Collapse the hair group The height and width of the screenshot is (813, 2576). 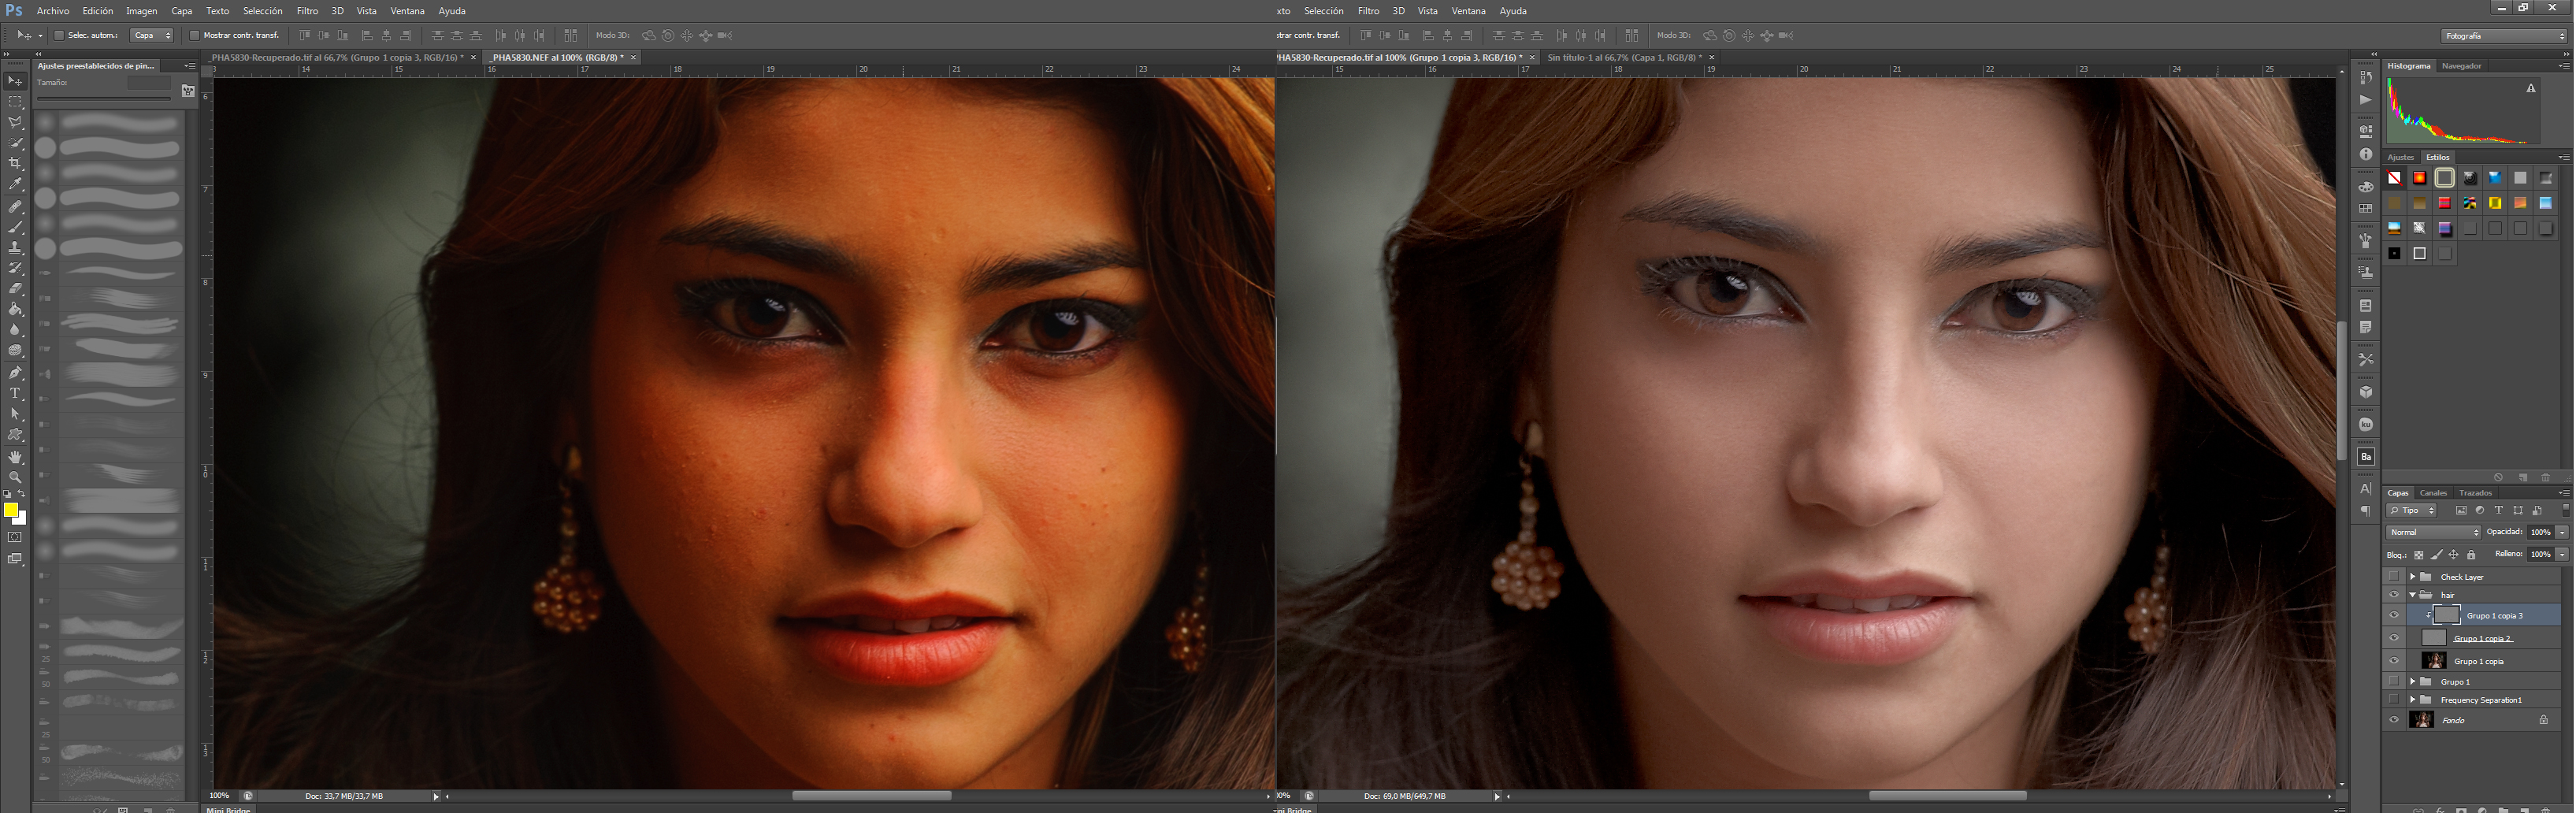tap(2414, 595)
